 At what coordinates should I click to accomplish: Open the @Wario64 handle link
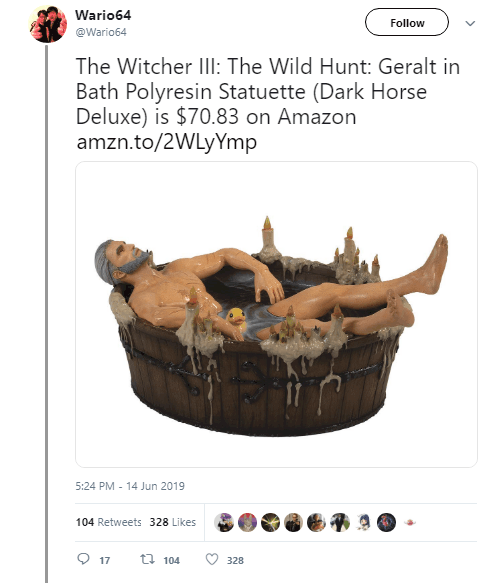(x=101, y=32)
